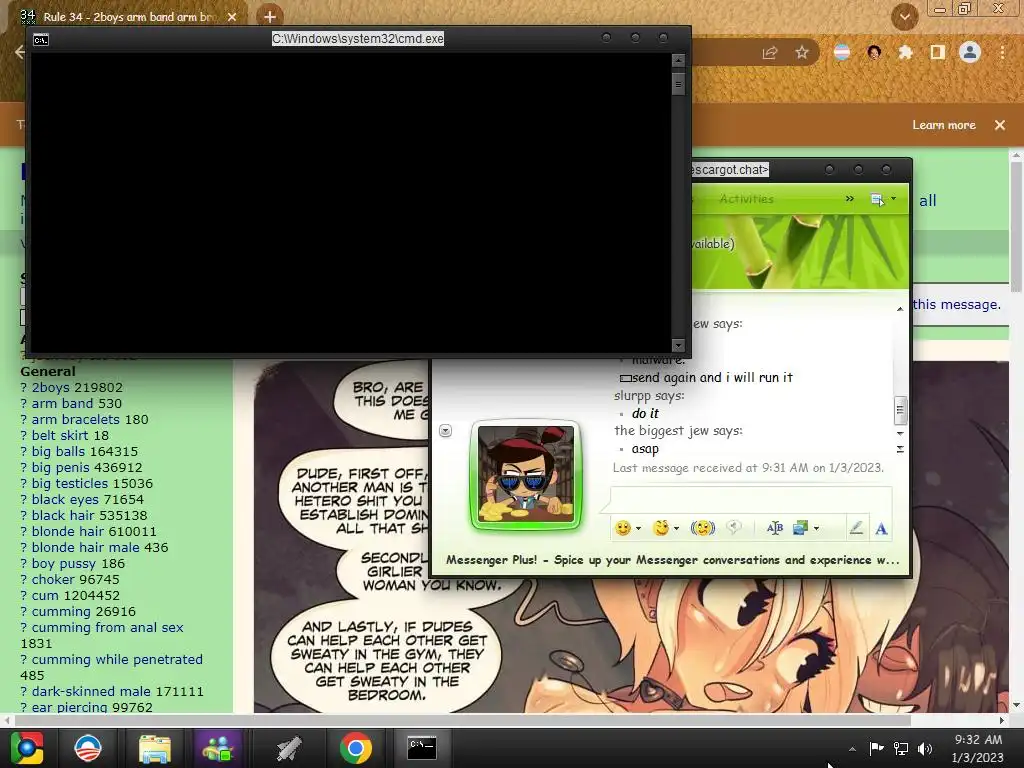The image size is (1024, 768).
Task: Switch to handwriting pen mode
Action: click(x=856, y=528)
